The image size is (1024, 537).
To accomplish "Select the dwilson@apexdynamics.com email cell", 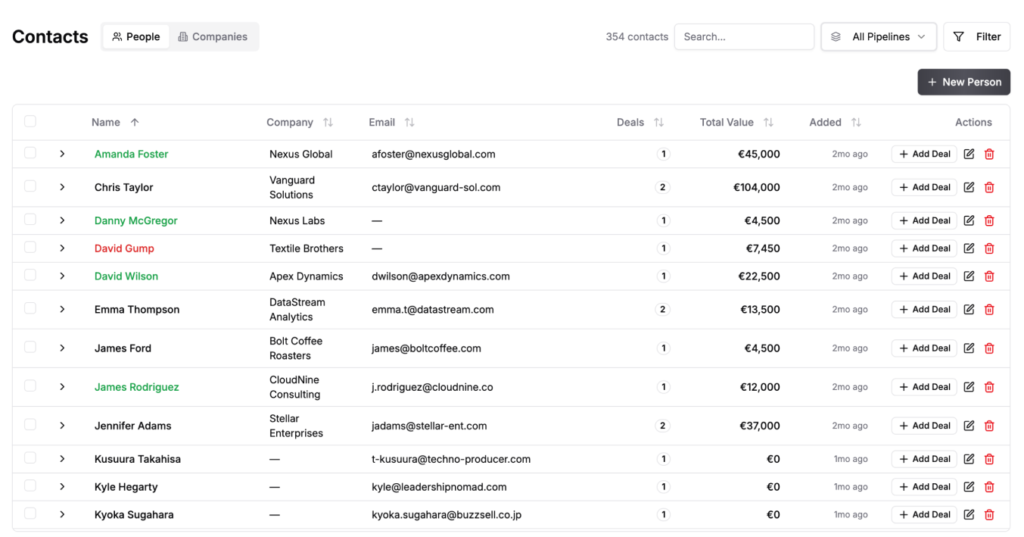I will click(x=441, y=276).
